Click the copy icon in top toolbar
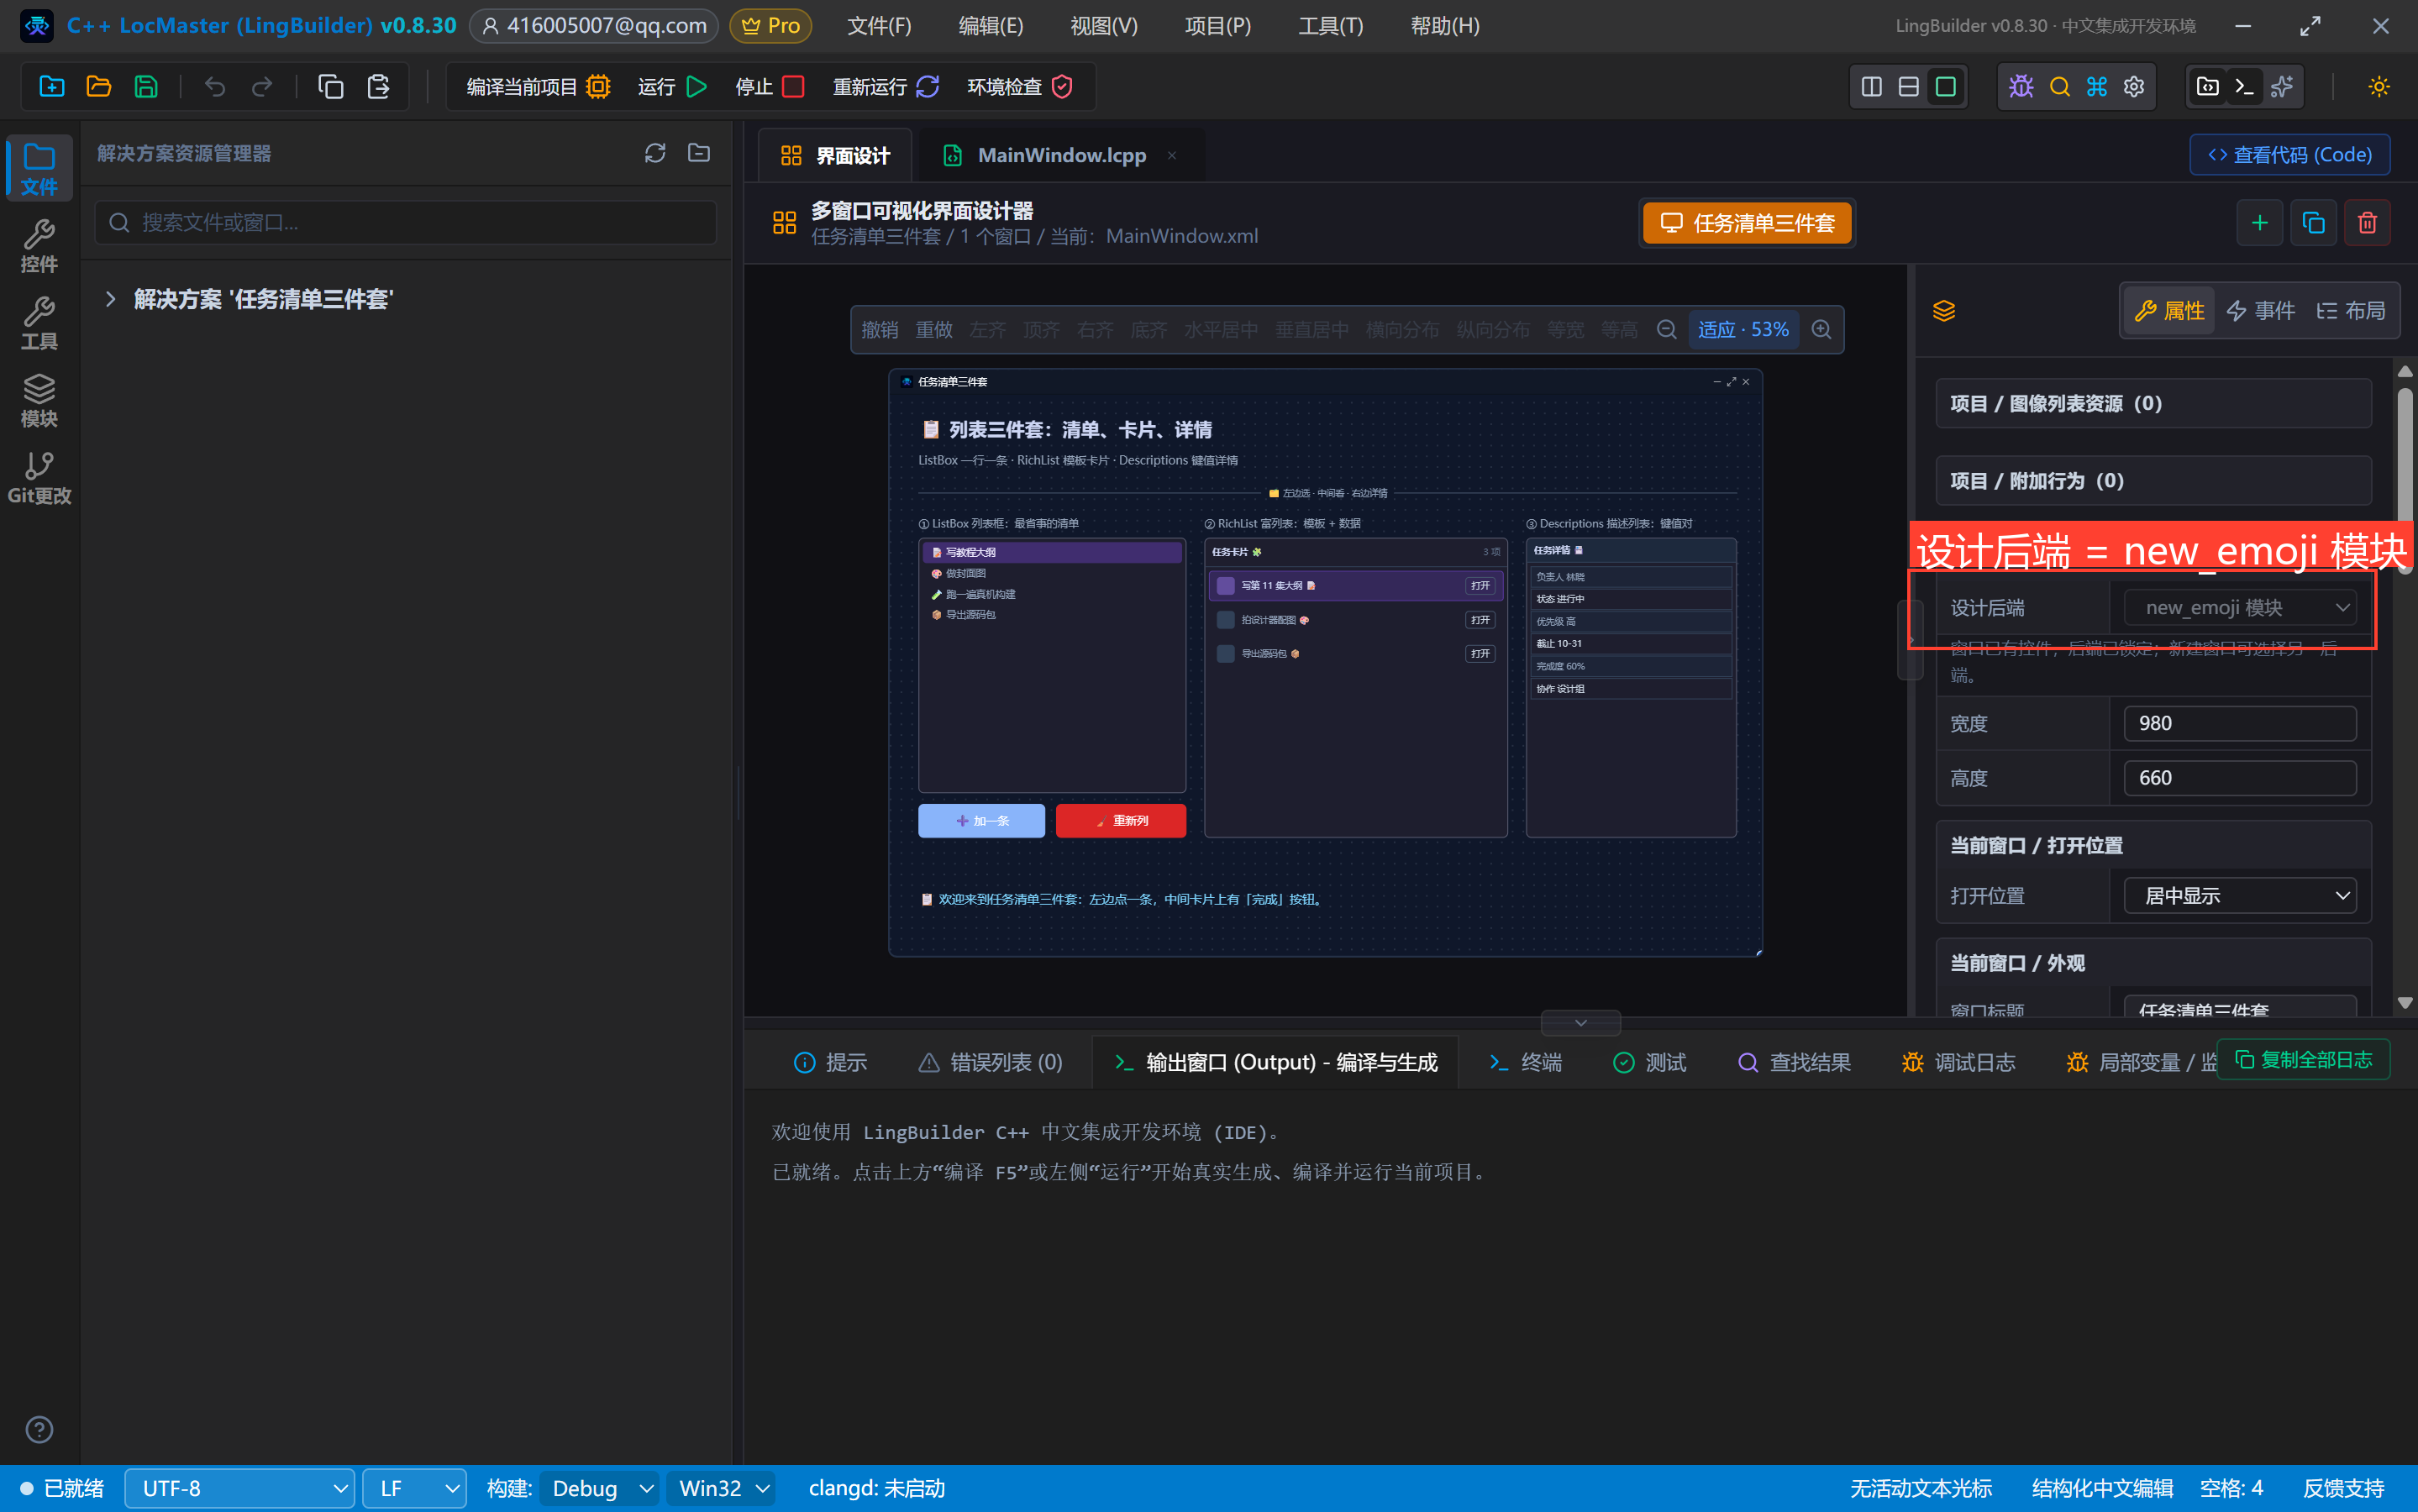The image size is (2418, 1512). 331,87
